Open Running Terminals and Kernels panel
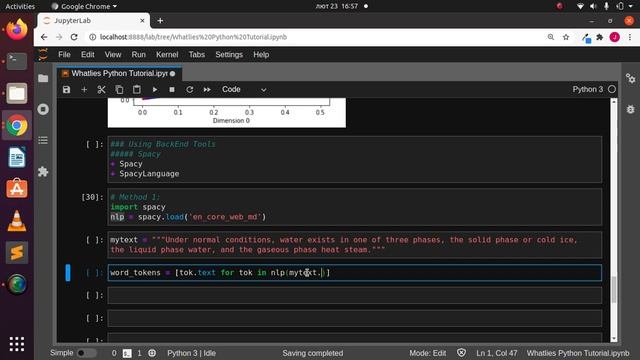The width and height of the screenshot is (640, 360). point(43,109)
